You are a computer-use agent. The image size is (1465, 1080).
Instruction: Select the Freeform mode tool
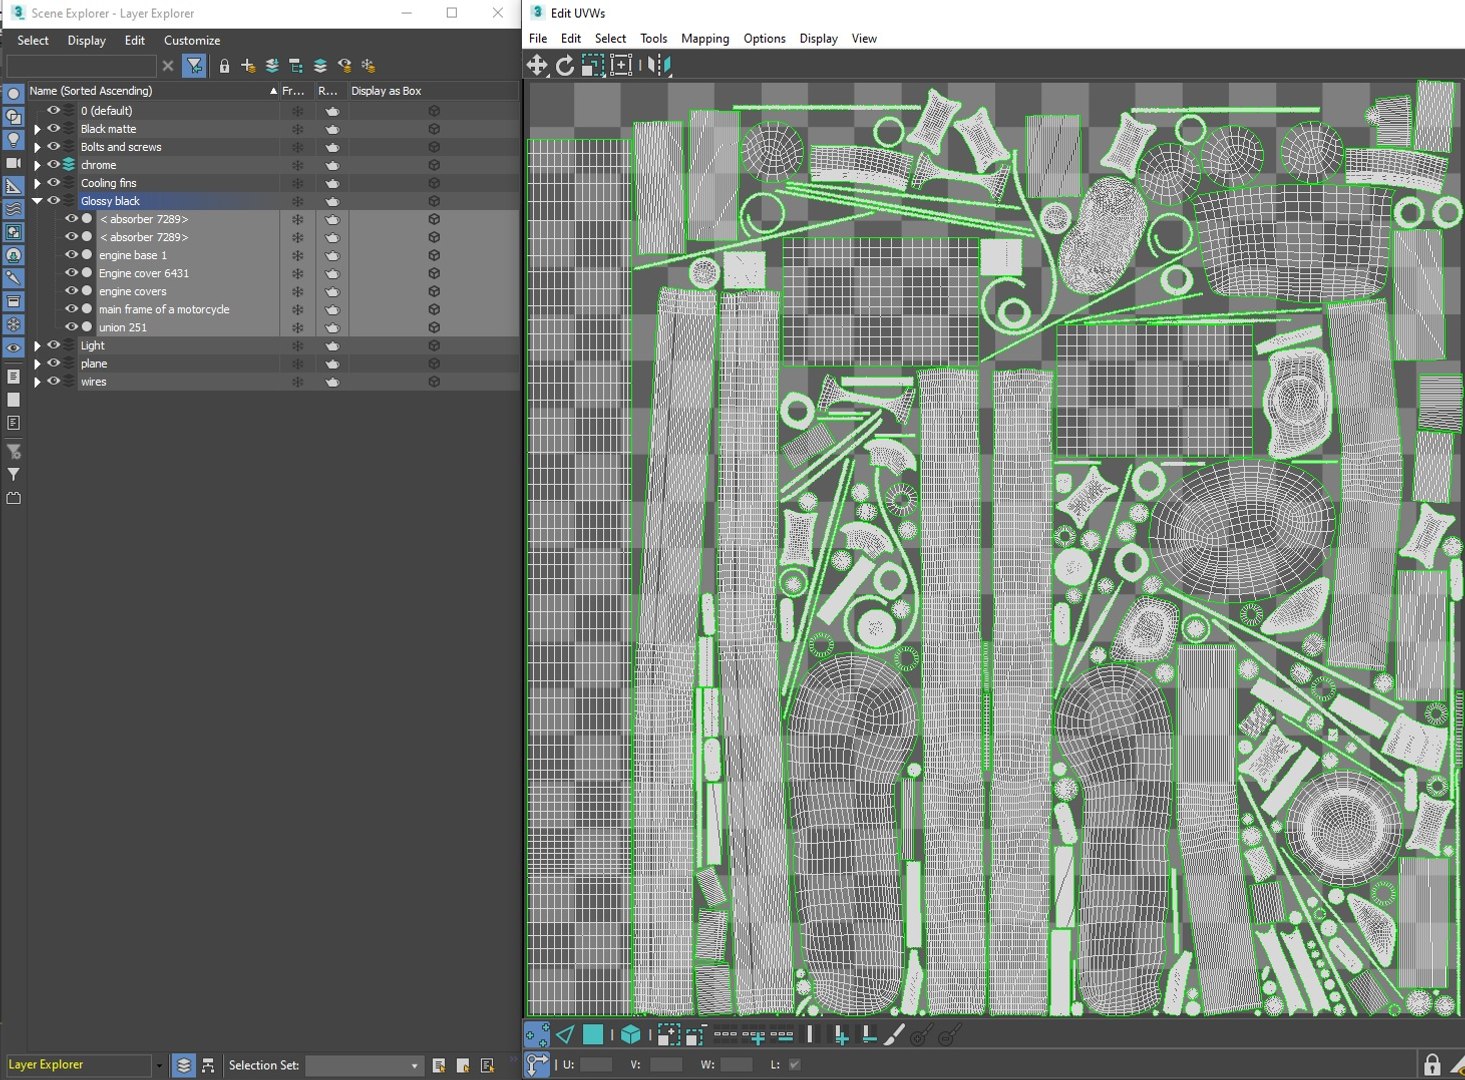tap(621, 65)
